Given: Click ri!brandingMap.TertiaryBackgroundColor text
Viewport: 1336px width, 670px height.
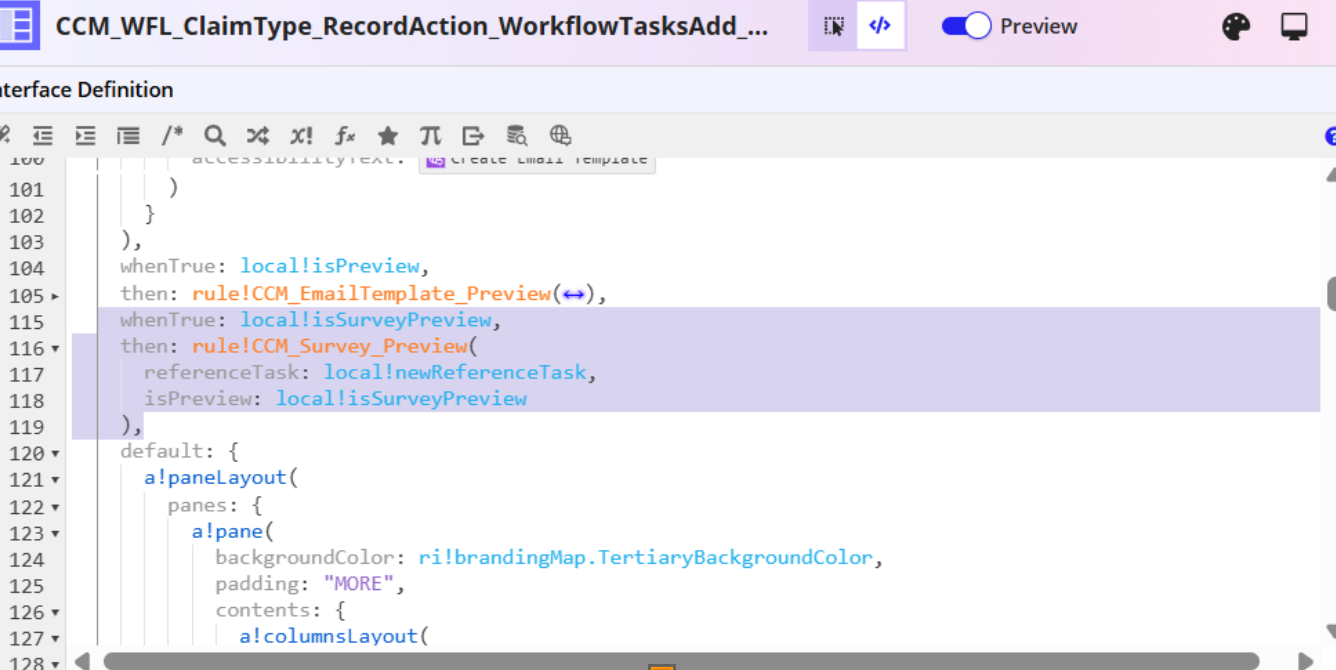Looking at the screenshot, I should click(646, 557).
